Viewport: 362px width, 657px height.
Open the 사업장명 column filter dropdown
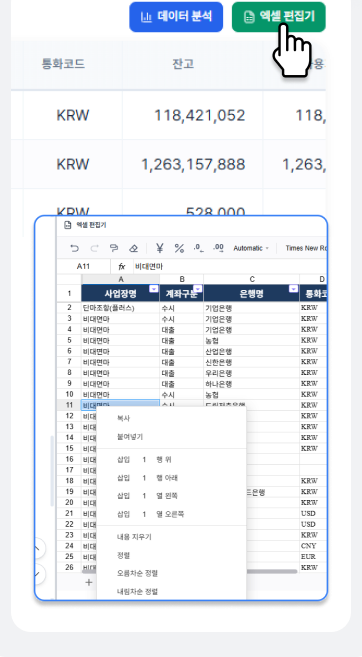(x=154, y=289)
